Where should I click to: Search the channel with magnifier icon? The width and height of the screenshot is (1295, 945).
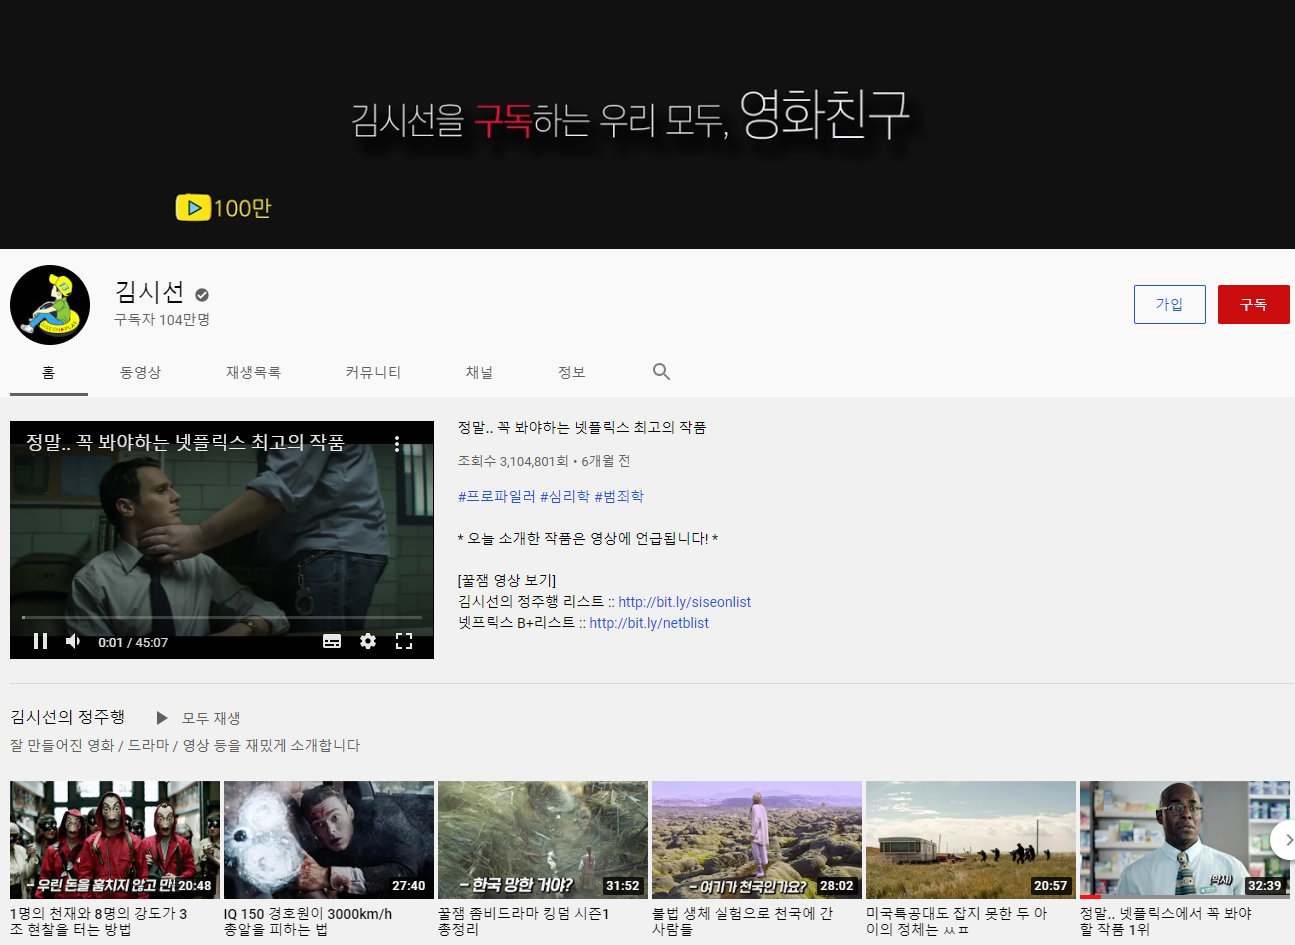click(661, 372)
